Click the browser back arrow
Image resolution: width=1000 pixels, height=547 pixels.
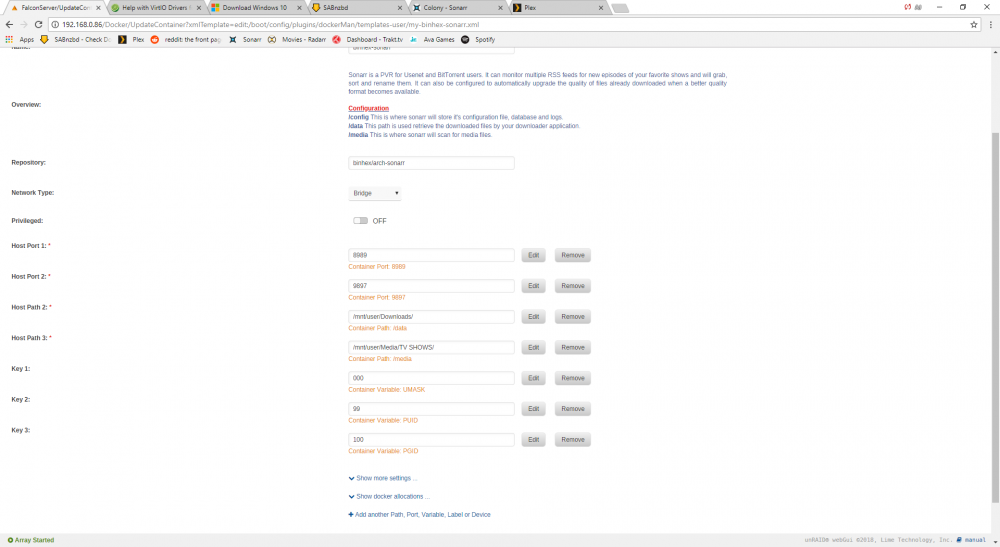click(x=9, y=24)
